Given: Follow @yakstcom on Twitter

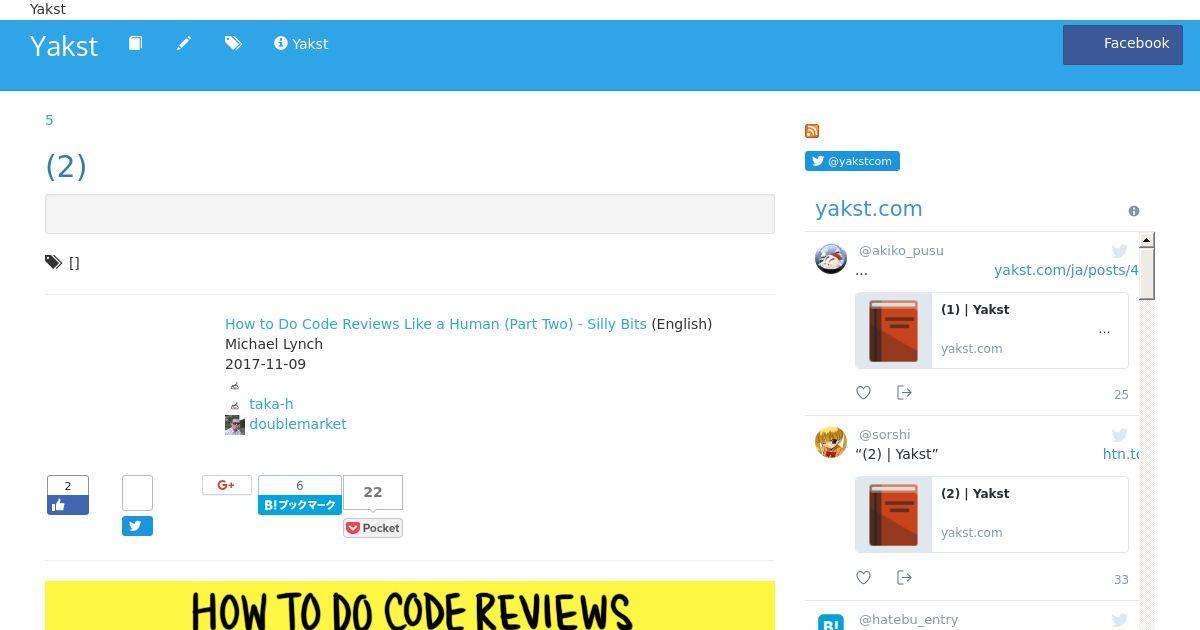Looking at the screenshot, I should click(x=852, y=161).
